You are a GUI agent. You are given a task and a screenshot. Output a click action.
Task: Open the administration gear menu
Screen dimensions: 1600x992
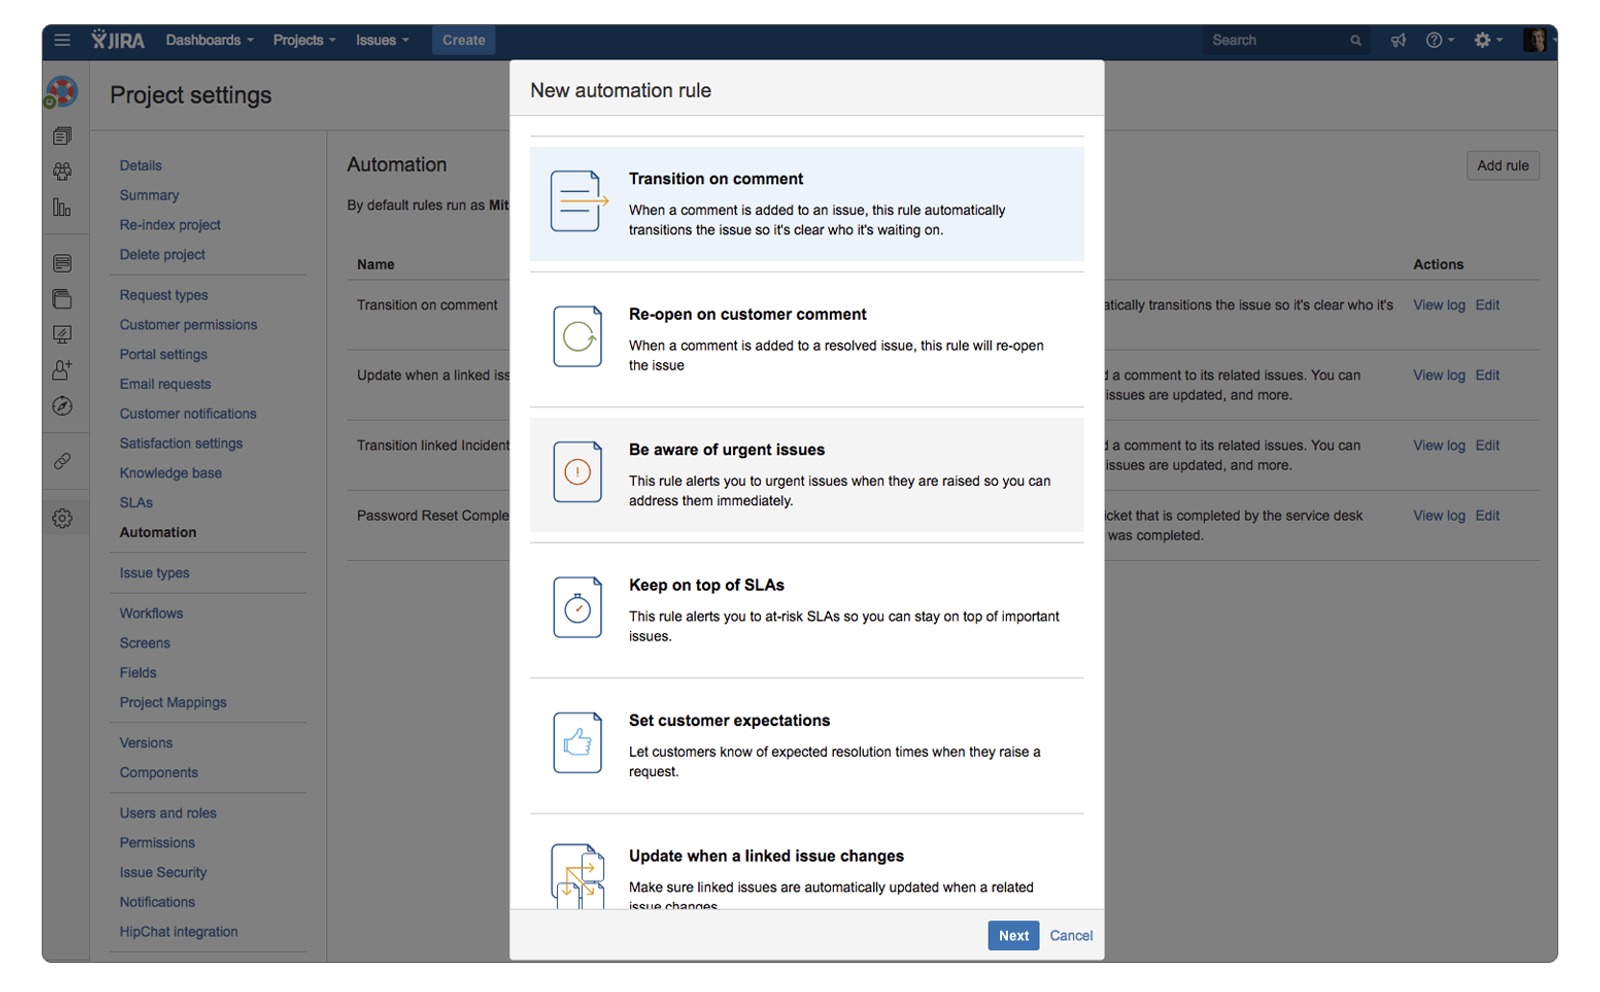click(x=1488, y=40)
